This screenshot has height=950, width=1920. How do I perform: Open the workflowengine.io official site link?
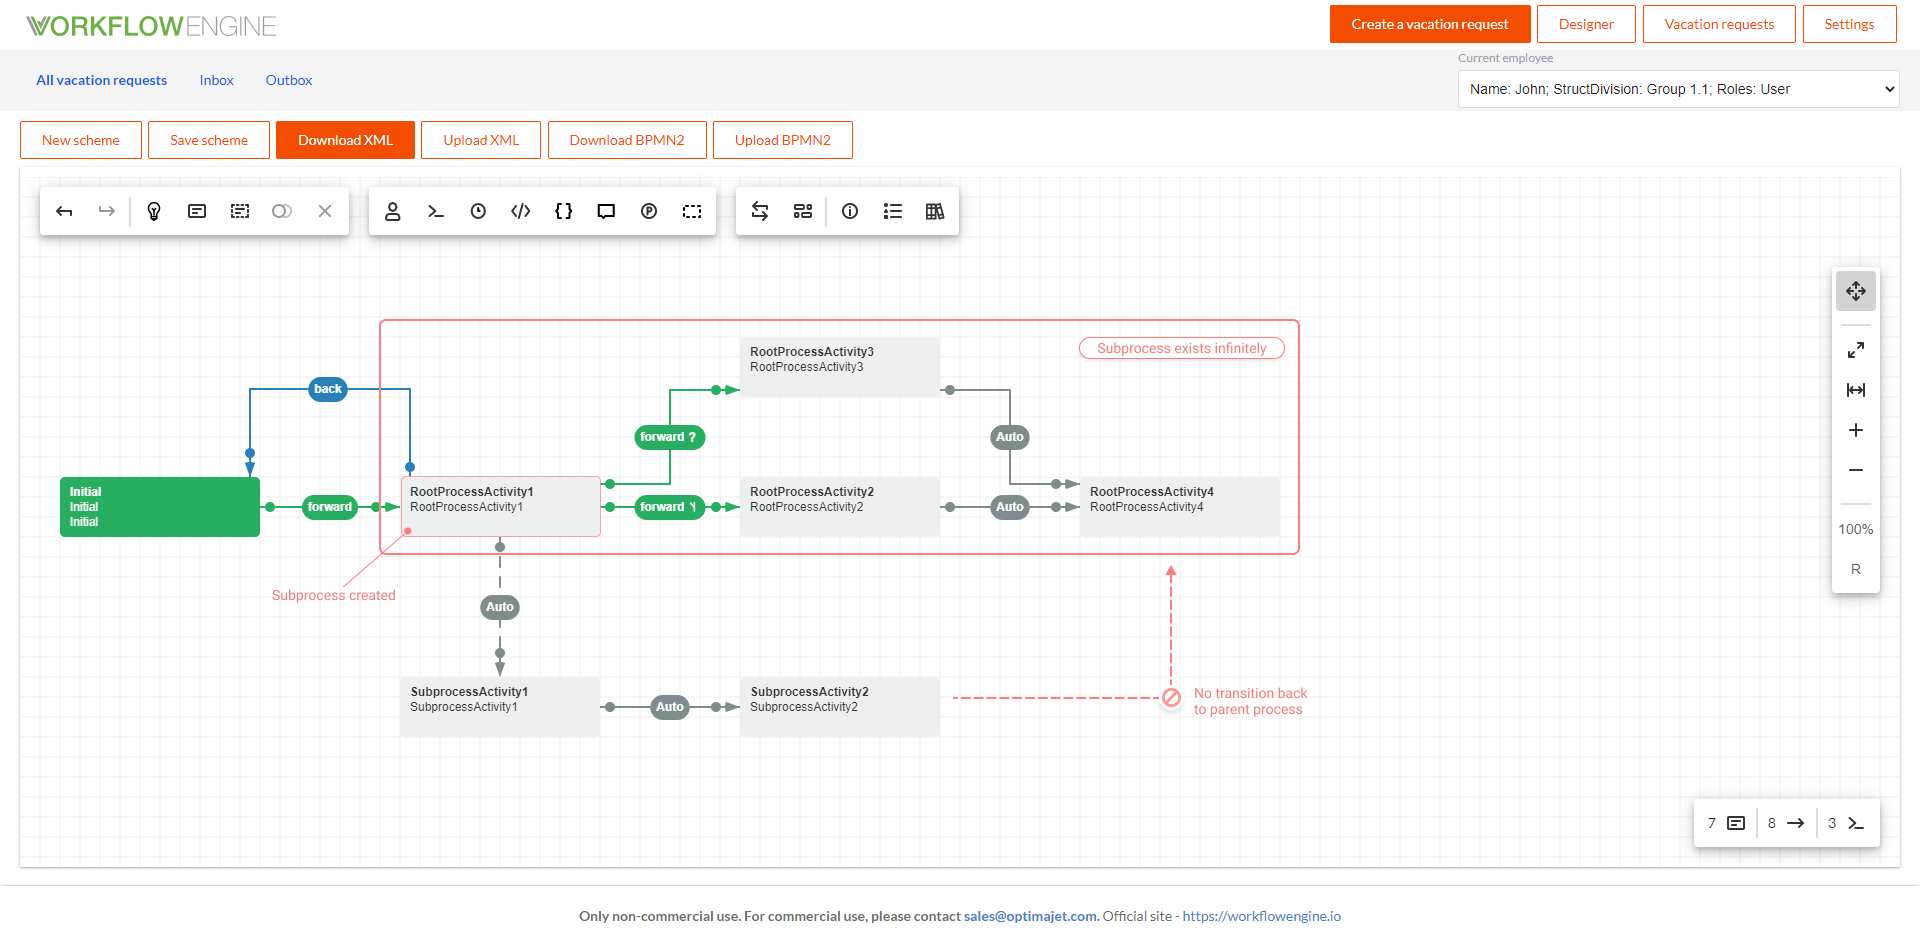(x=1261, y=916)
